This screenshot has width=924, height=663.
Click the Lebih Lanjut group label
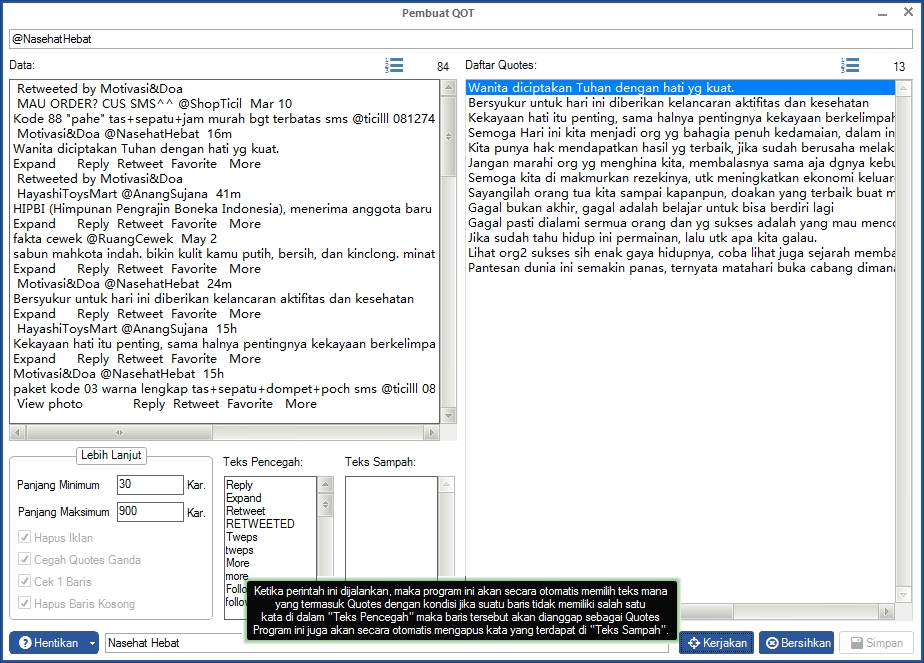click(x=111, y=455)
